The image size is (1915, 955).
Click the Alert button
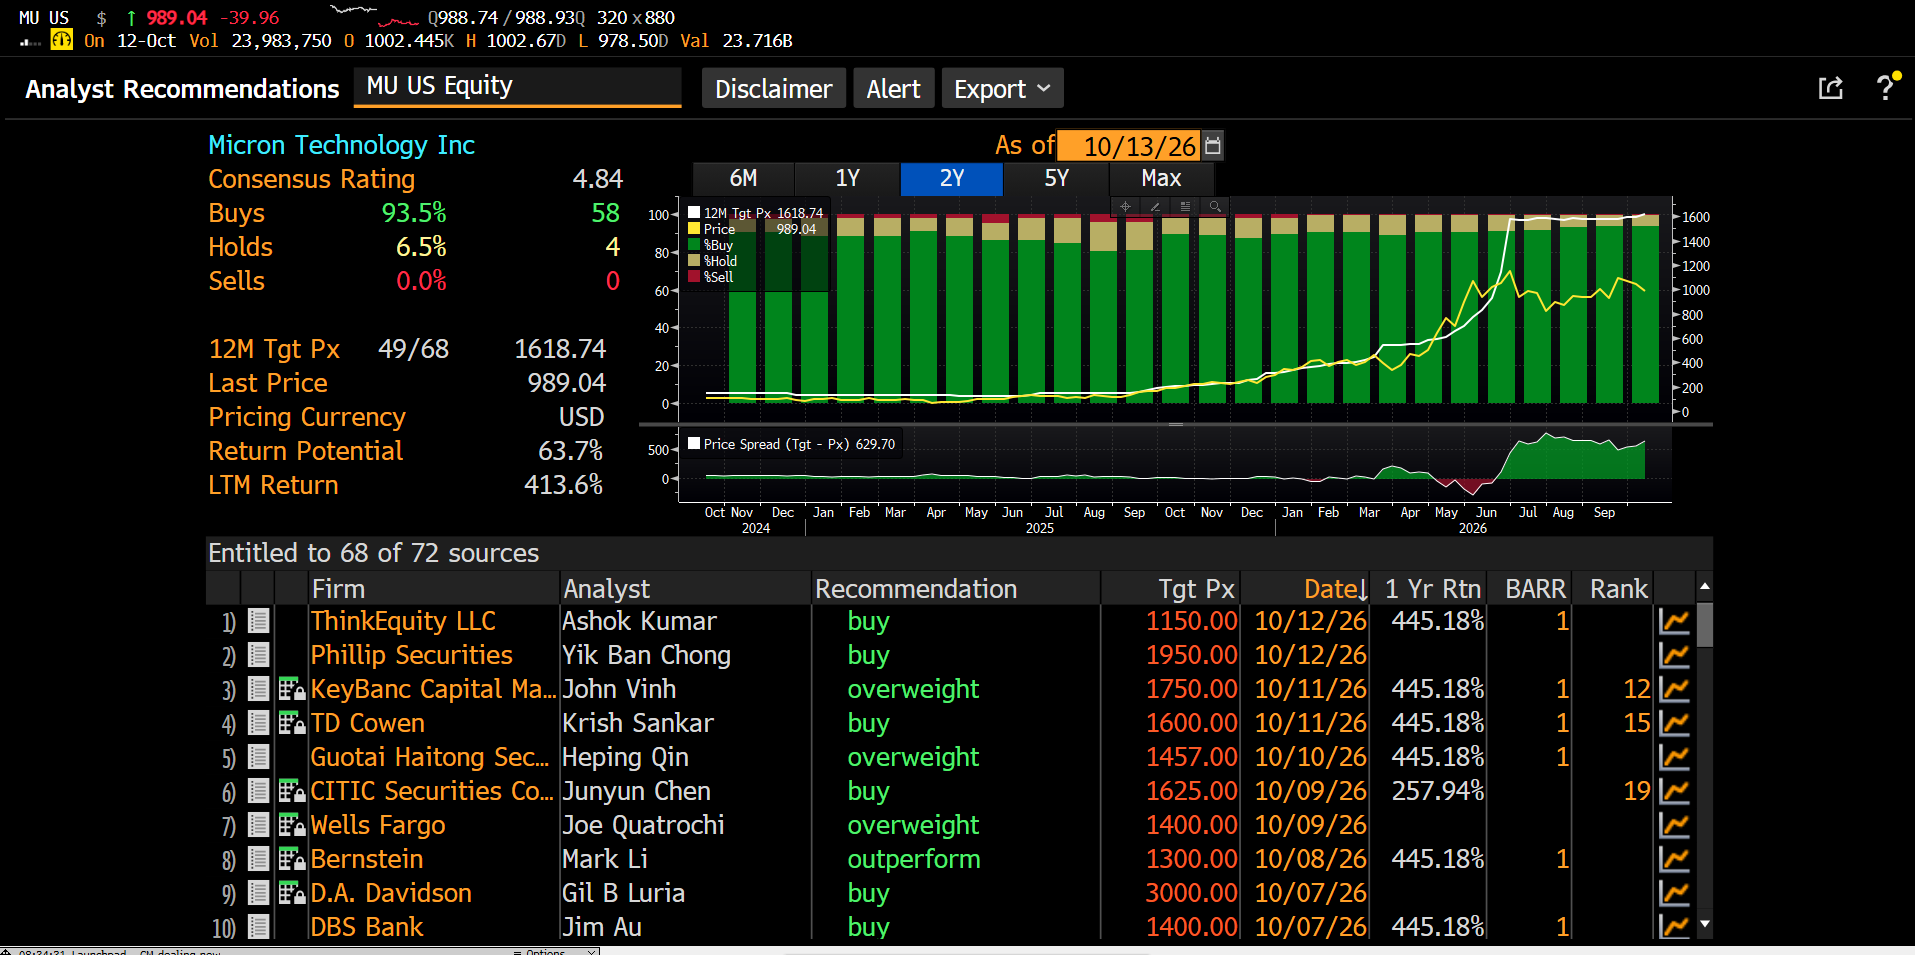[x=894, y=89]
